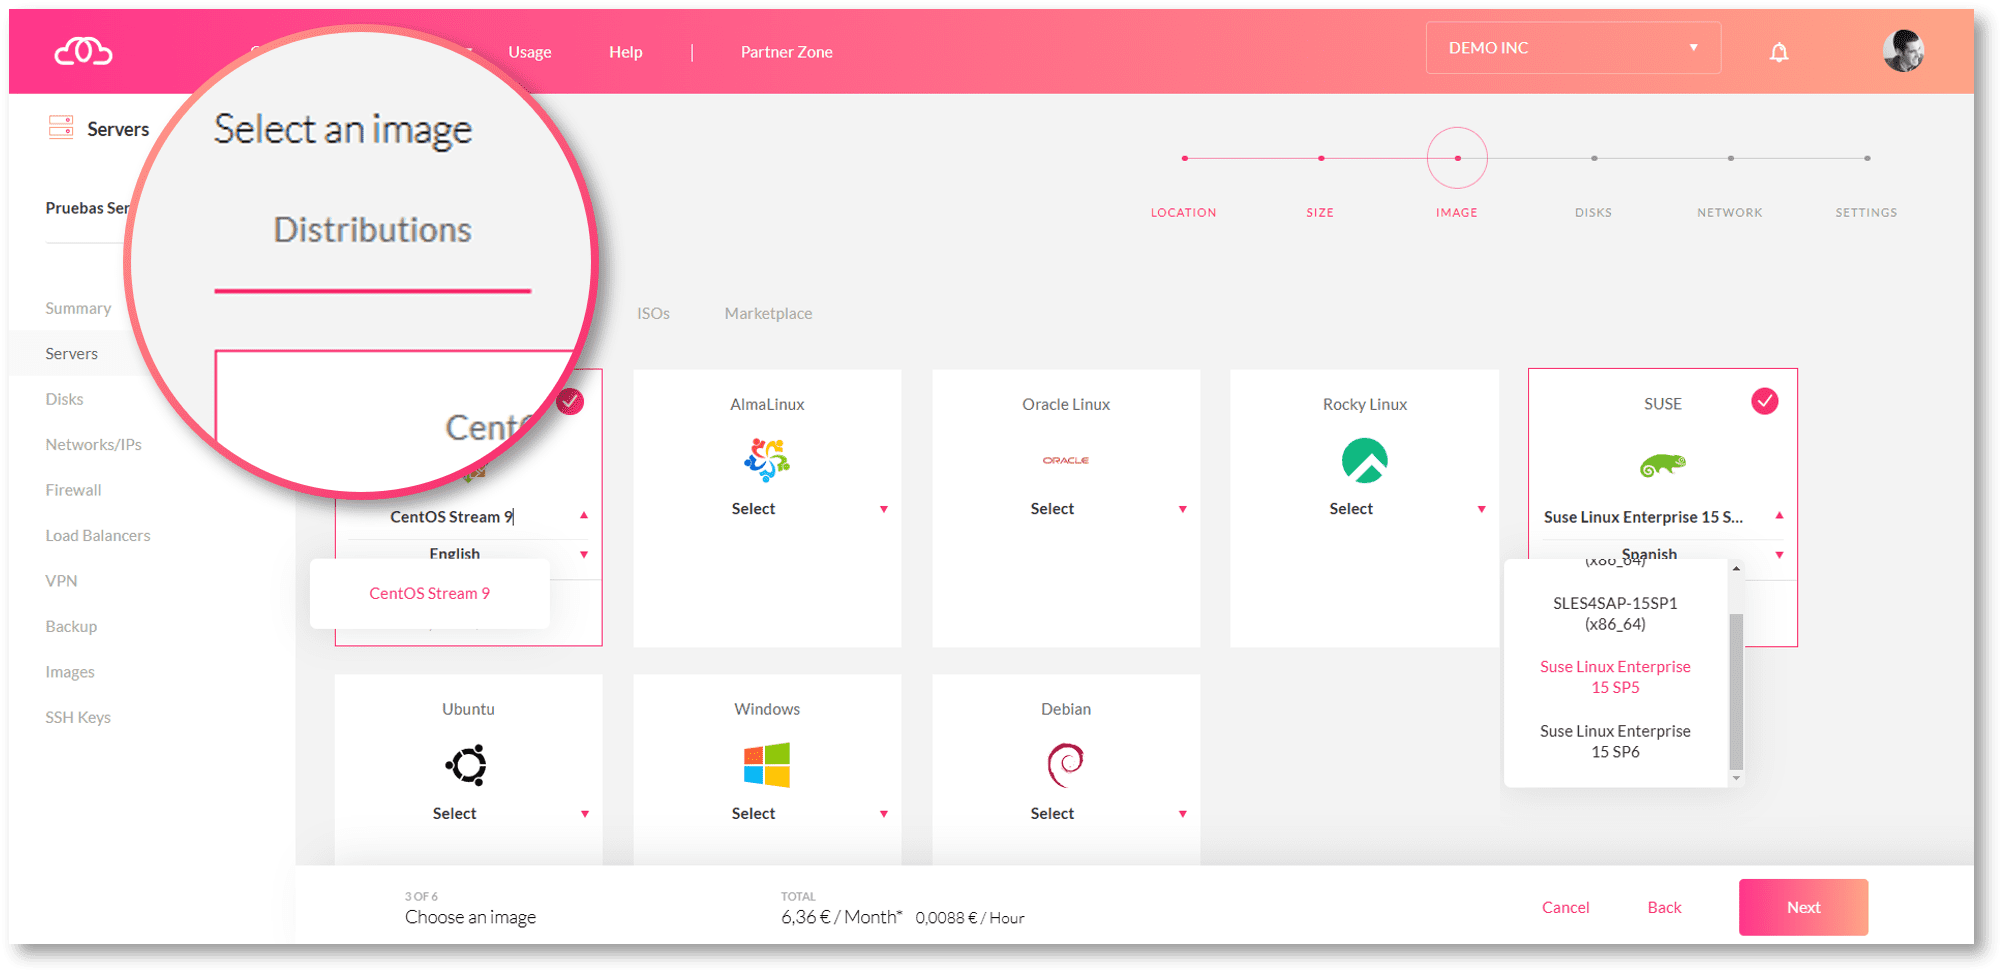Click the Servers section icon
This screenshot has height=973, width=2003.
click(61, 127)
